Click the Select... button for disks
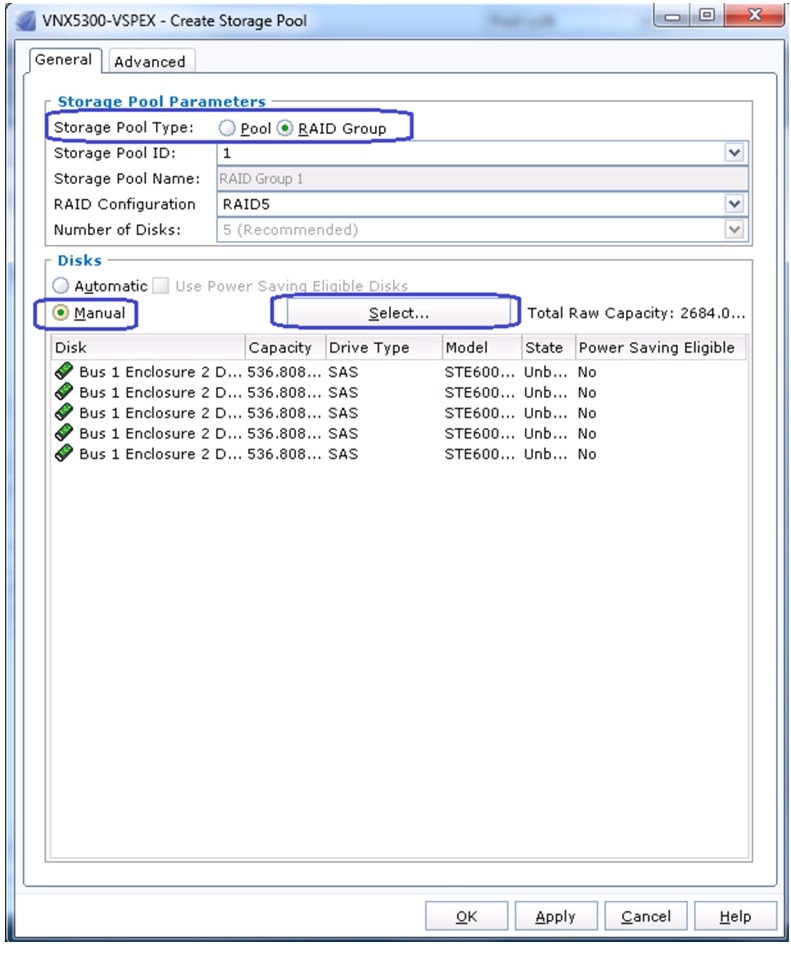791x975 pixels. pos(399,313)
